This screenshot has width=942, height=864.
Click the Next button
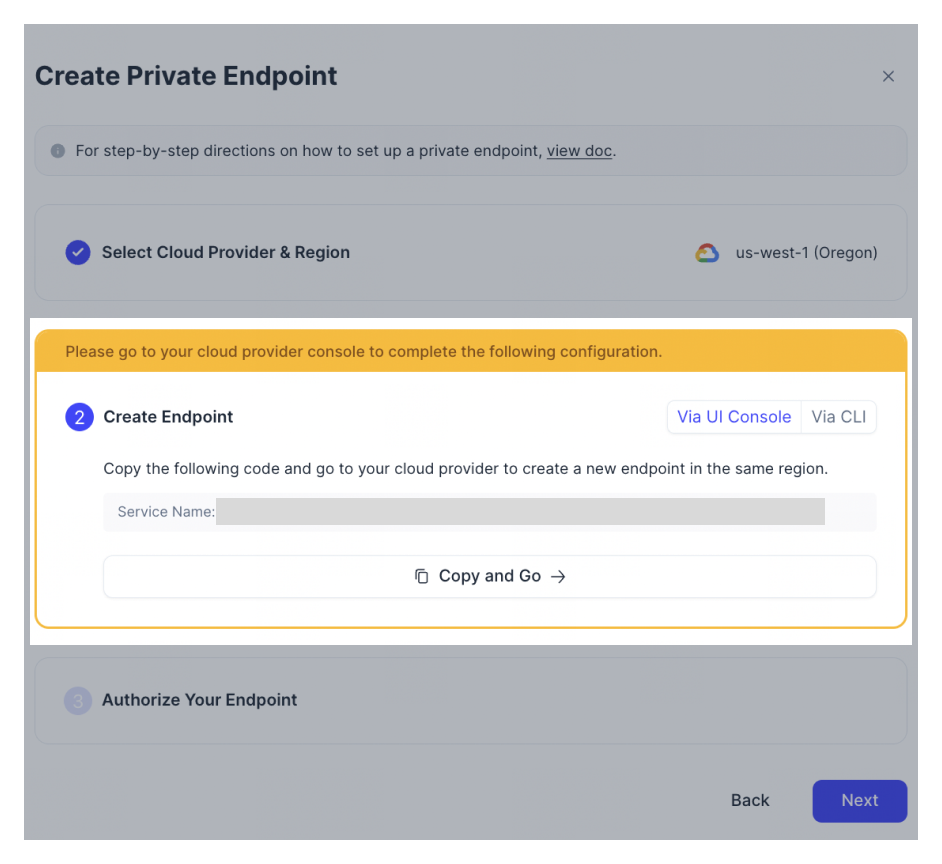click(859, 800)
